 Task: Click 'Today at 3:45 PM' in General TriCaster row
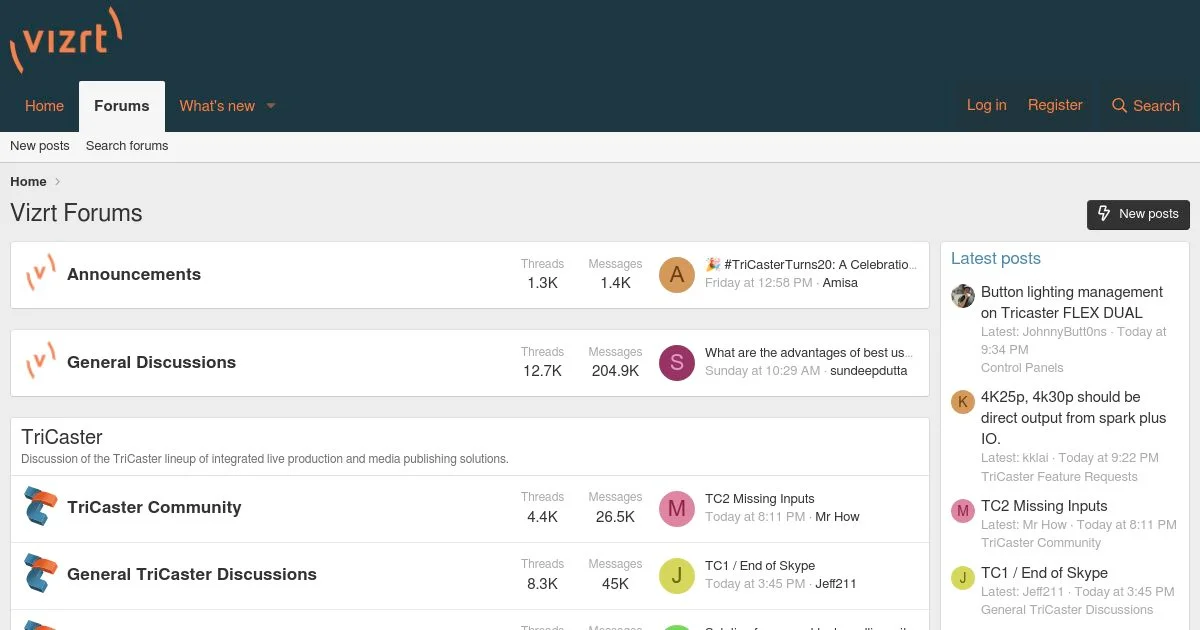[x=755, y=584]
